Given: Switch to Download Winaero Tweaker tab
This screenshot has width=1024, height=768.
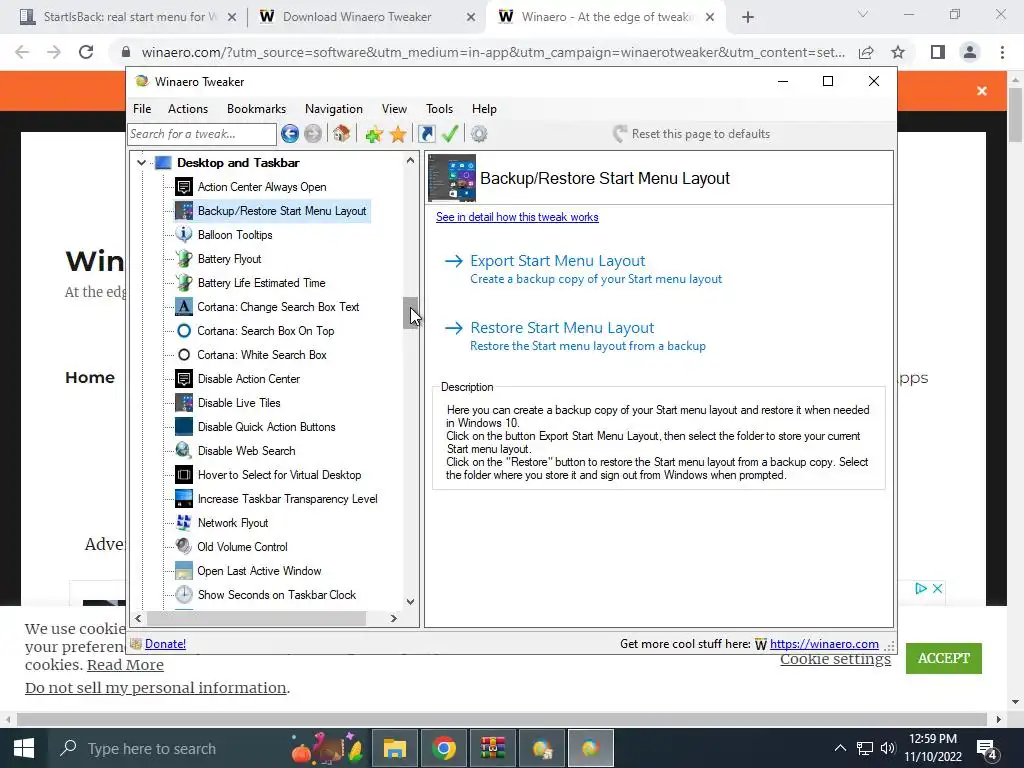Looking at the screenshot, I should pyautogui.click(x=368, y=17).
